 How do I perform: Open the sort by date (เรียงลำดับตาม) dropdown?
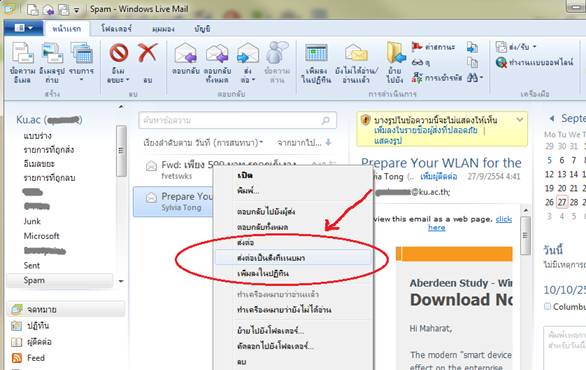click(203, 143)
